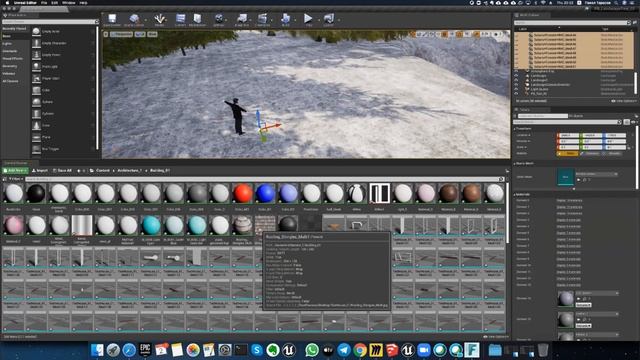Viewport: 640px width, 360px height.
Task: Navigate to the Content folder breadcrumb
Action: tap(102, 170)
